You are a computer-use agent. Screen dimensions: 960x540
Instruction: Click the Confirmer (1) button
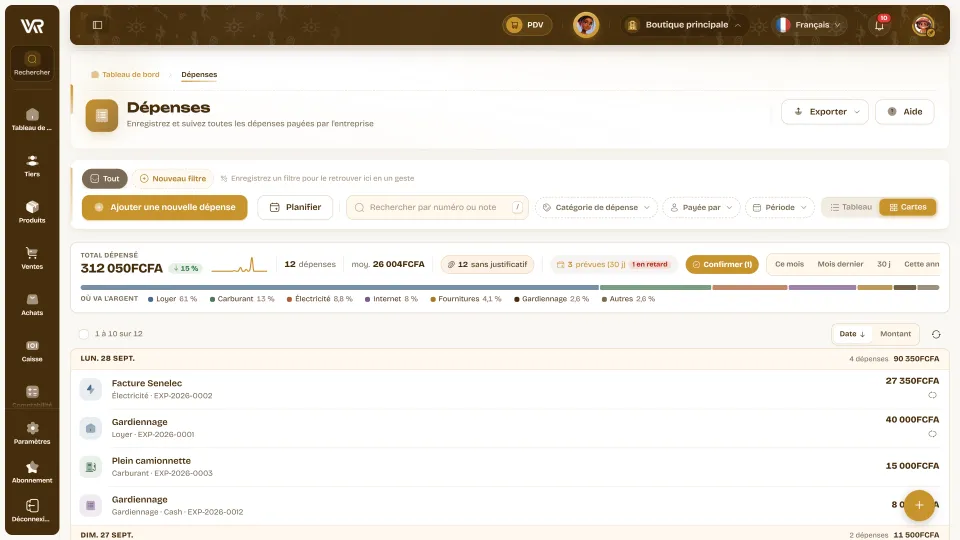click(x=722, y=264)
